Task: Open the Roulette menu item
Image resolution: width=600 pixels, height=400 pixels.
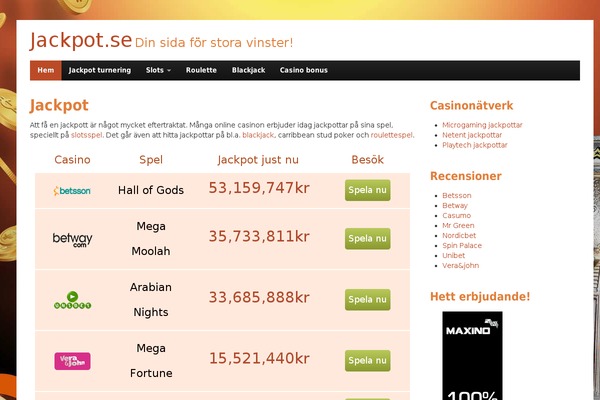Action: pyautogui.click(x=201, y=70)
